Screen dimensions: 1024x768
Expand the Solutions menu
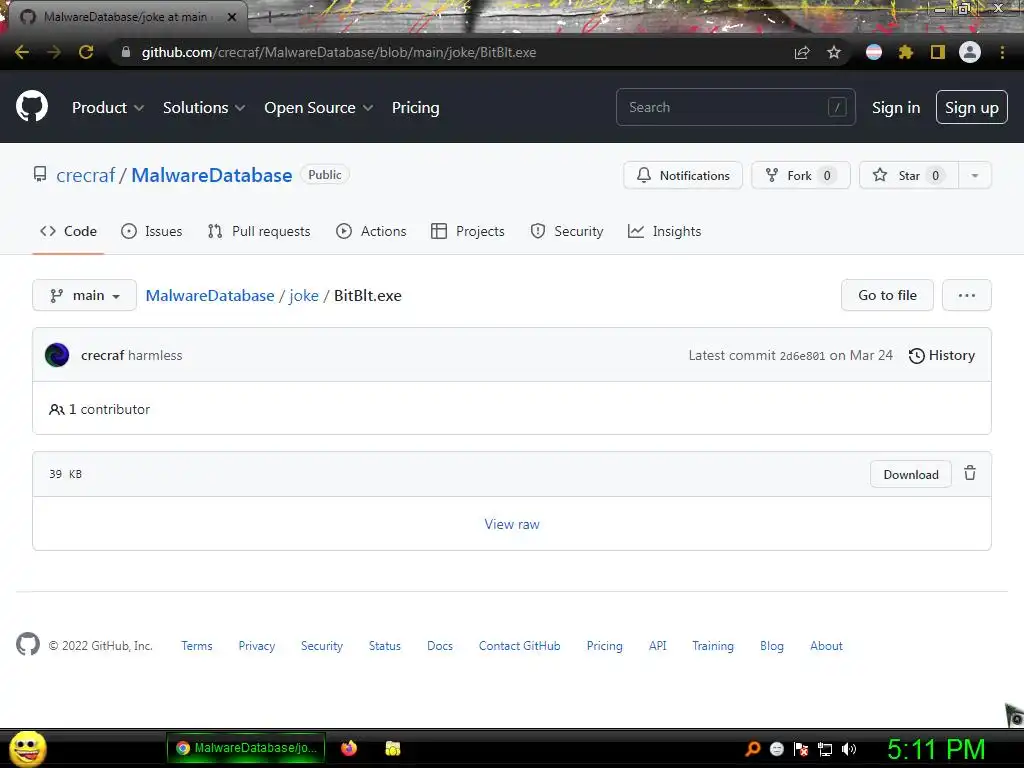pyautogui.click(x=204, y=108)
